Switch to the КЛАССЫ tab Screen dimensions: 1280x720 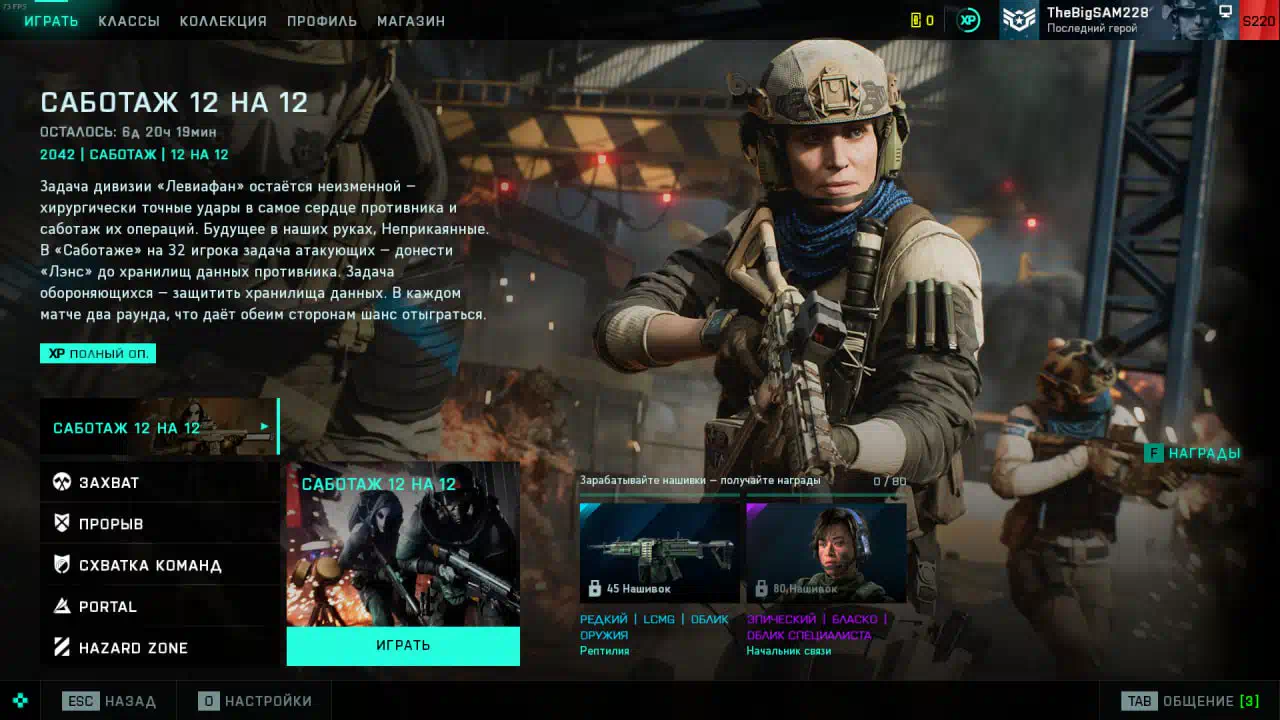pyautogui.click(x=129, y=21)
